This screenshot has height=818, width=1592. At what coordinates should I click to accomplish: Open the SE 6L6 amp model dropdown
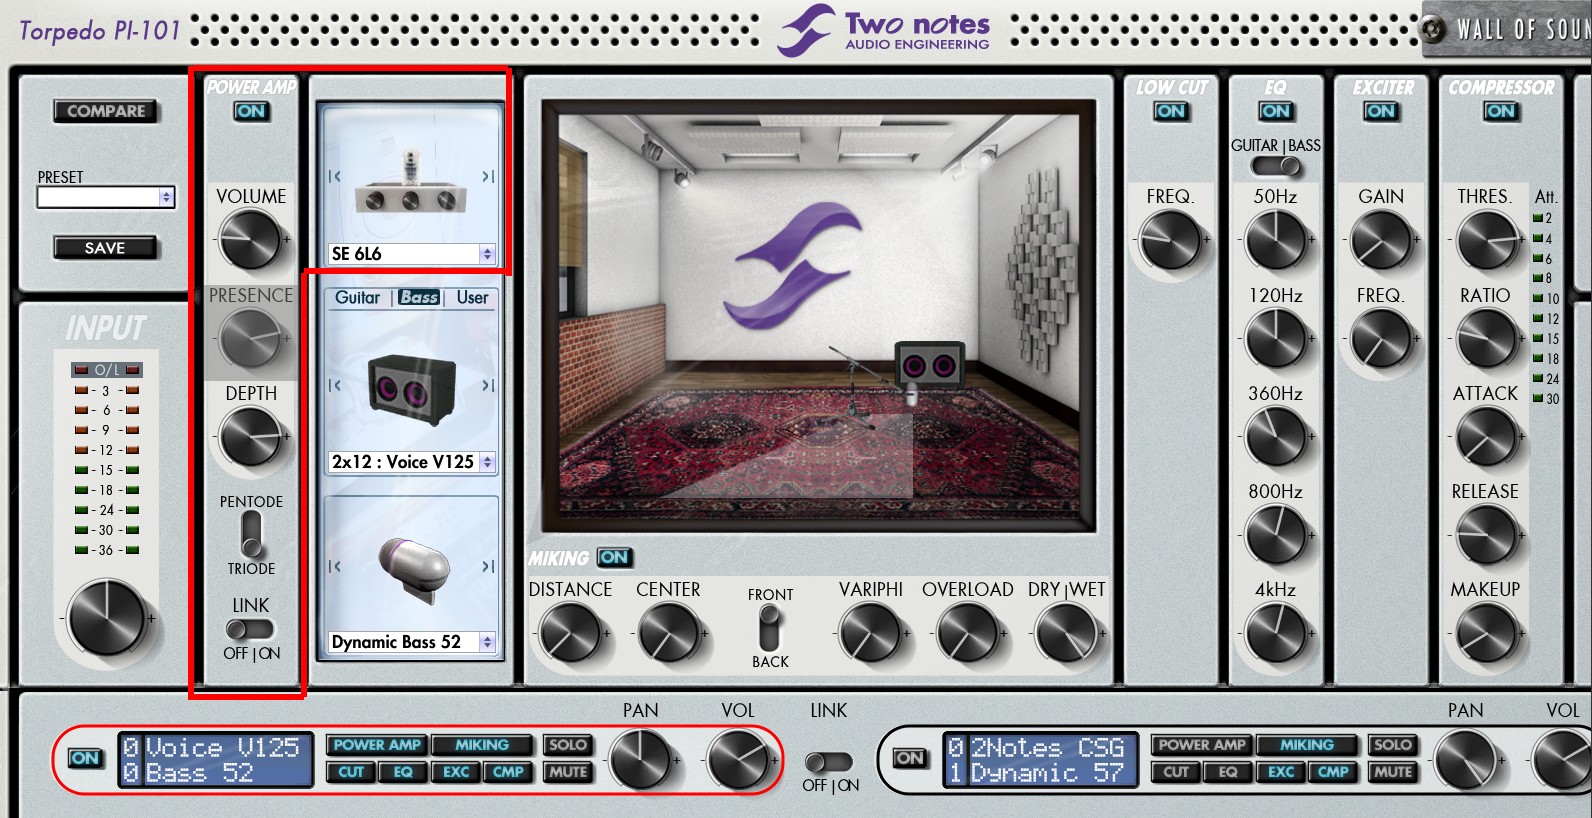pyautogui.click(x=487, y=254)
